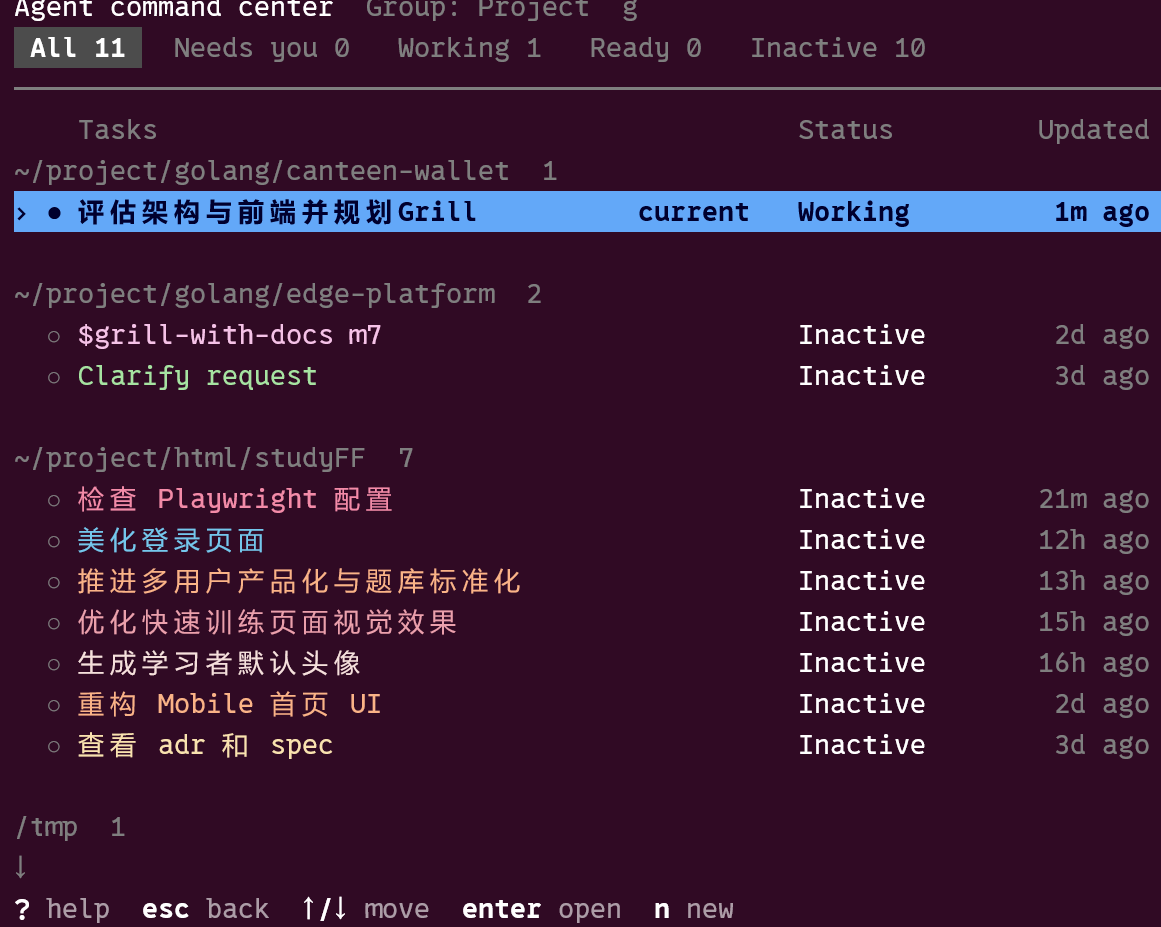Click the circle icon beside 美化登录页面
Image resolution: width=1161 pixels, height=927 pixels.
[54, 541]
